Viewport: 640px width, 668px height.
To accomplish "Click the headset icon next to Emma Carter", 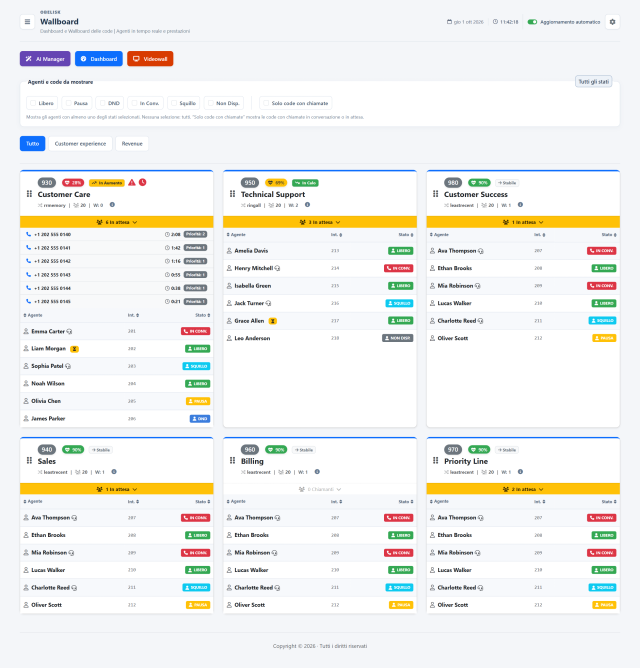I will [69, 331].
